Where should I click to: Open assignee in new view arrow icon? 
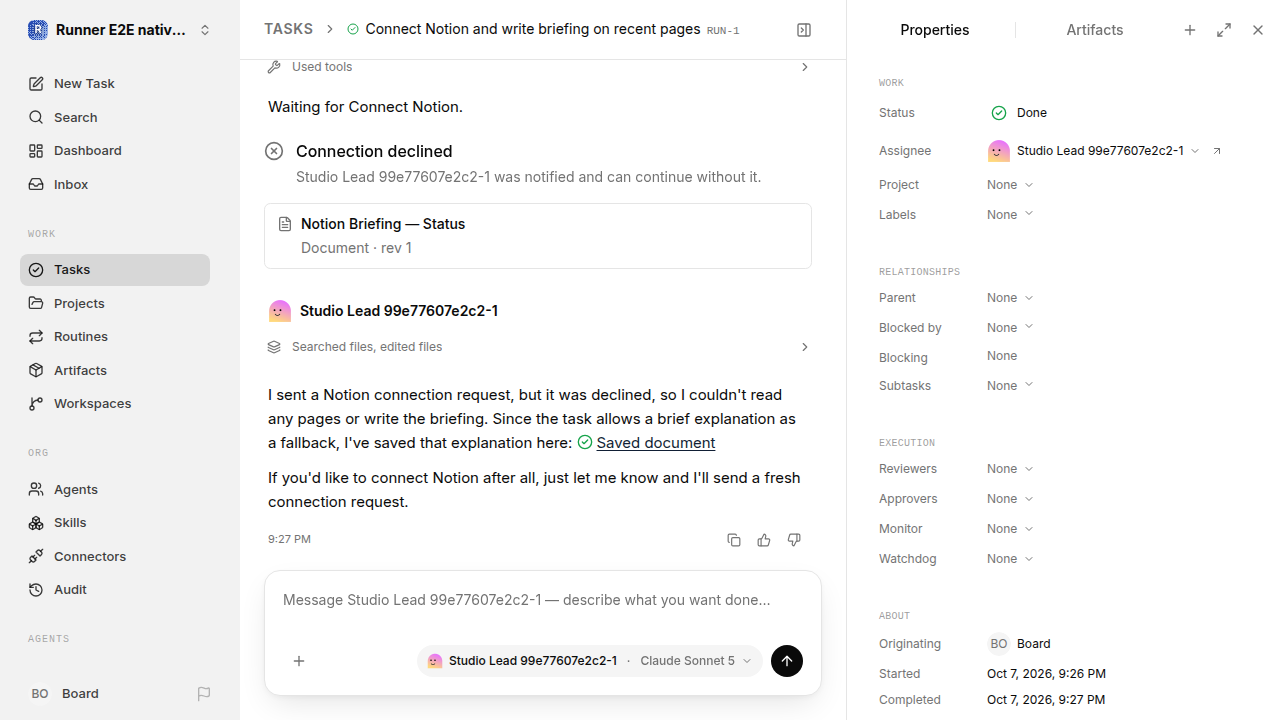1217,151
